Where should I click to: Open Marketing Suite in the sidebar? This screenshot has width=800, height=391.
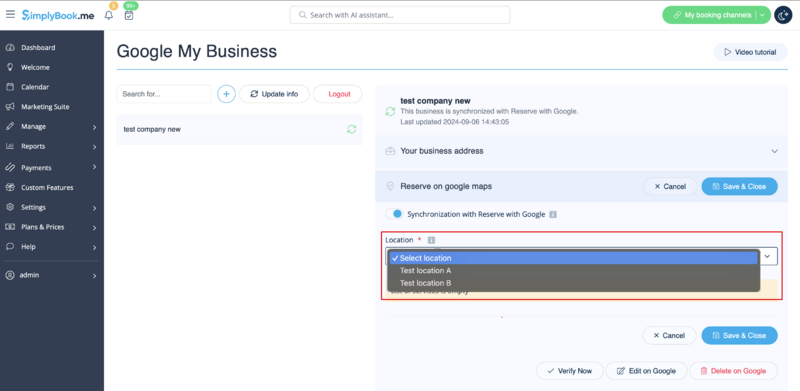click(x=45, y=107)
